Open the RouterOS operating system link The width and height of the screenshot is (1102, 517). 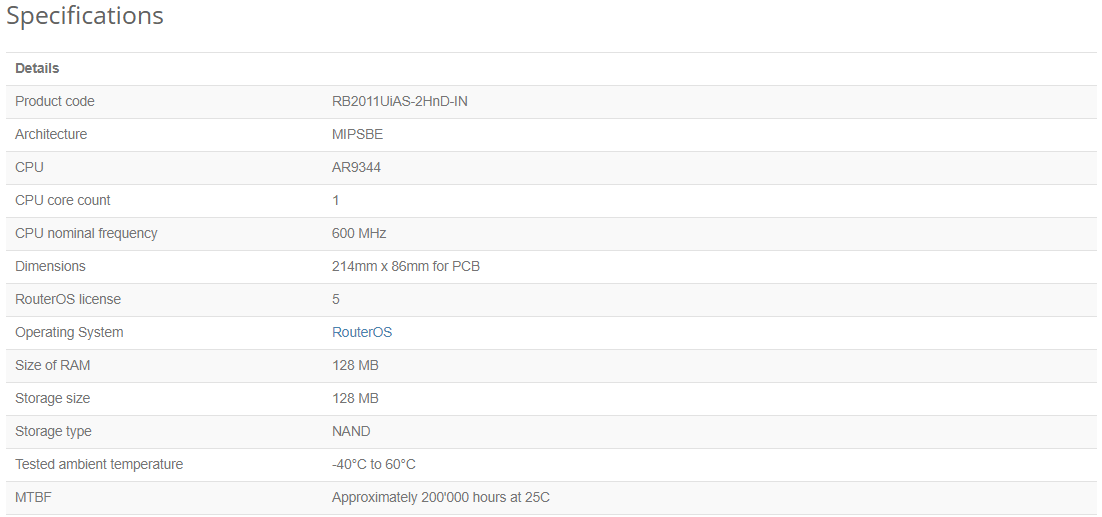click(x=362, y=332)
